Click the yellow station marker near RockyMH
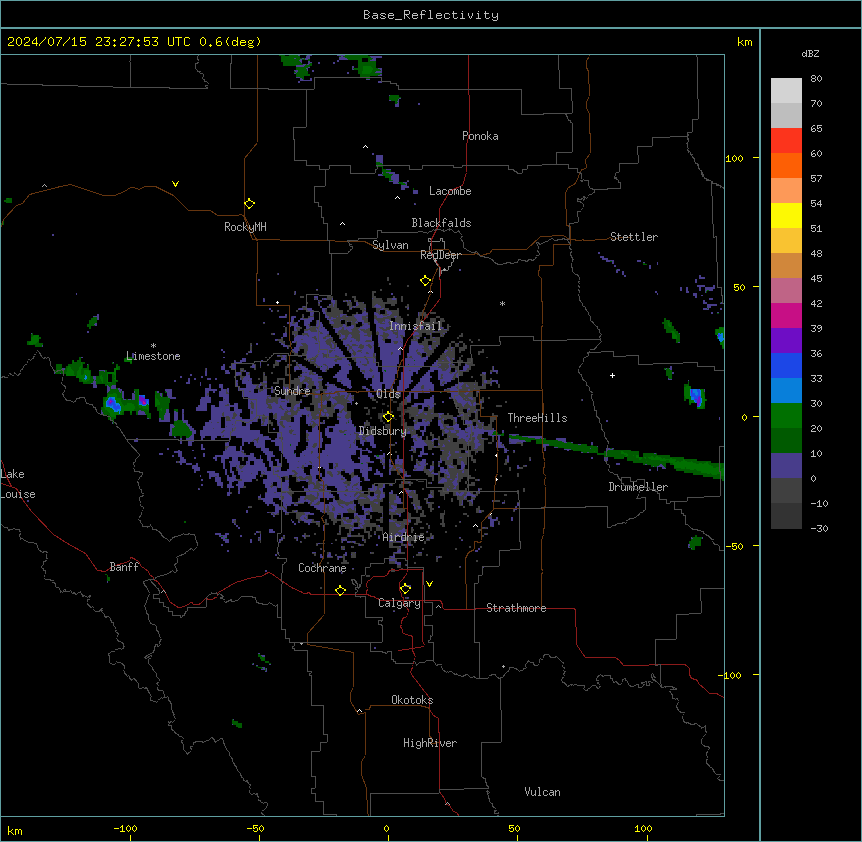The image size is (862, 842). [x=250, y=204]
